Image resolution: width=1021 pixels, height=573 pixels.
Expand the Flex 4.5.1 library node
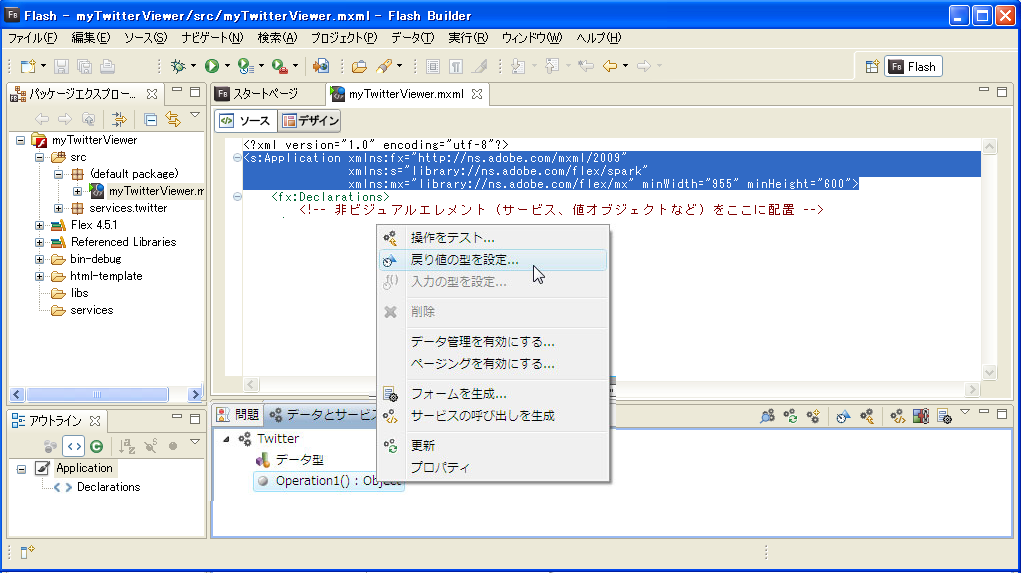[40, 225]
